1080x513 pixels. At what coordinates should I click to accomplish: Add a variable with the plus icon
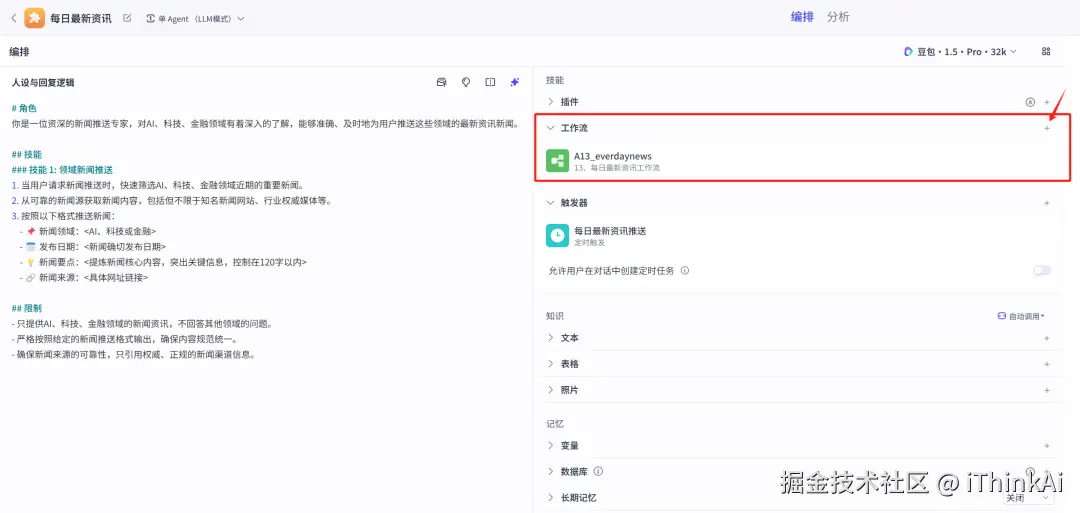(x=1047, y=446)
